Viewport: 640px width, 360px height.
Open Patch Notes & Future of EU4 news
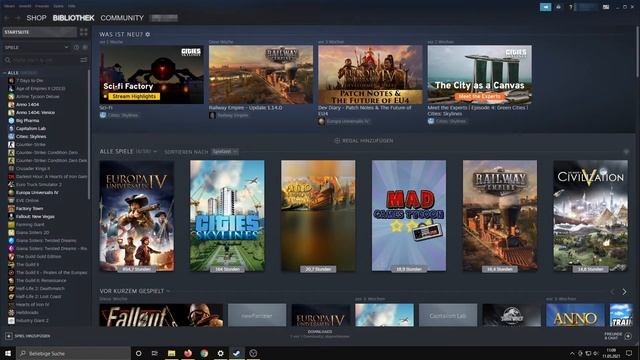click(370, 74)
